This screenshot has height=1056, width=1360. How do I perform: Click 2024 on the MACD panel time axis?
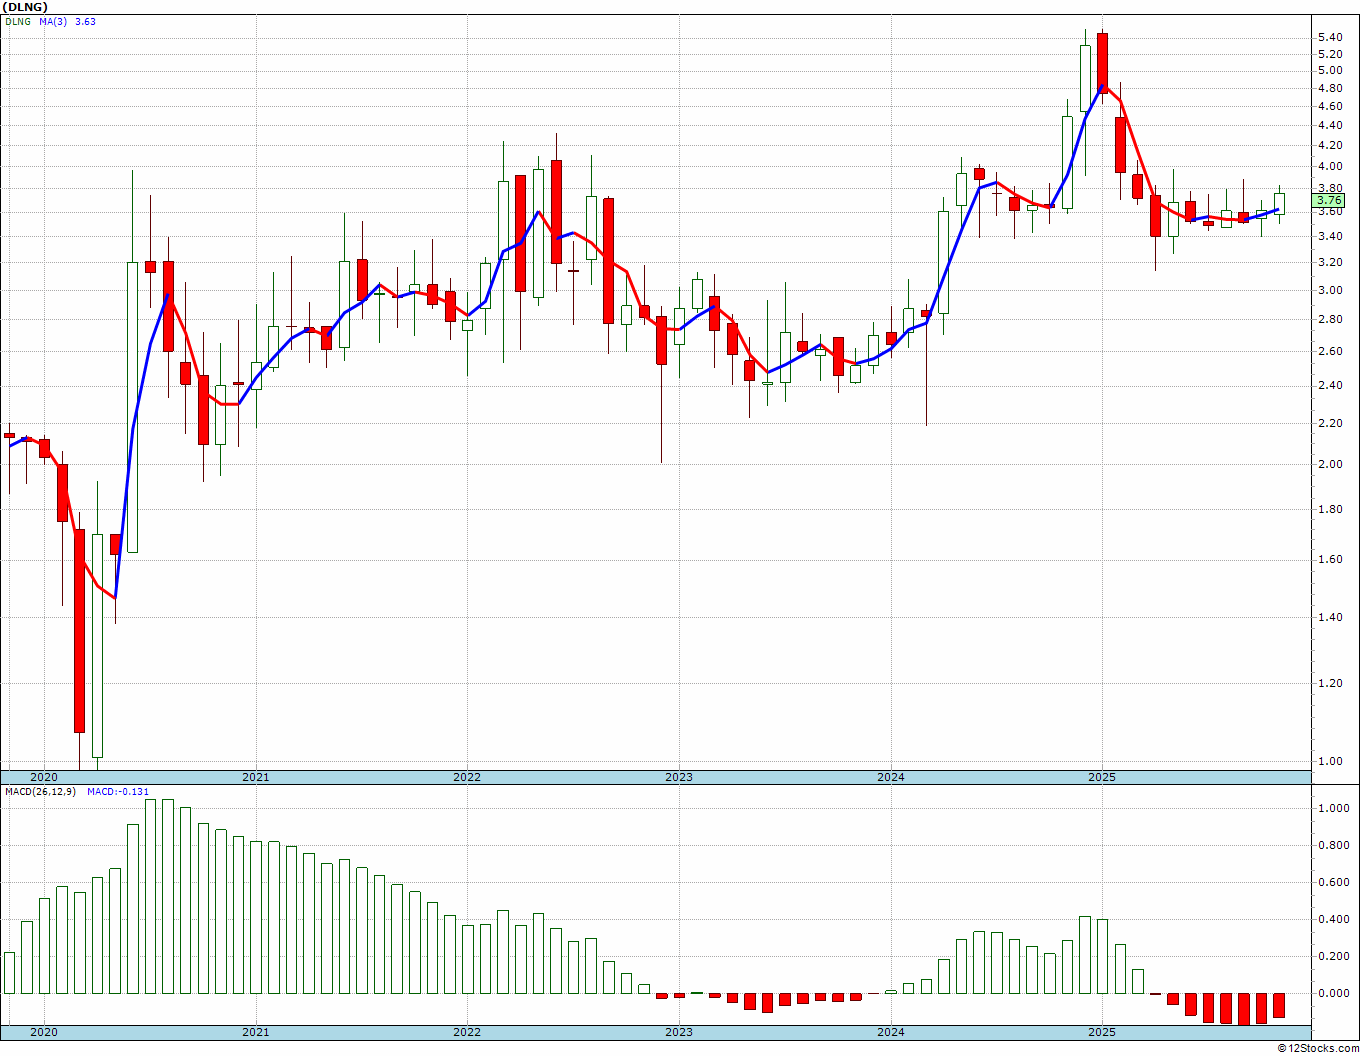pos(891,1032)
